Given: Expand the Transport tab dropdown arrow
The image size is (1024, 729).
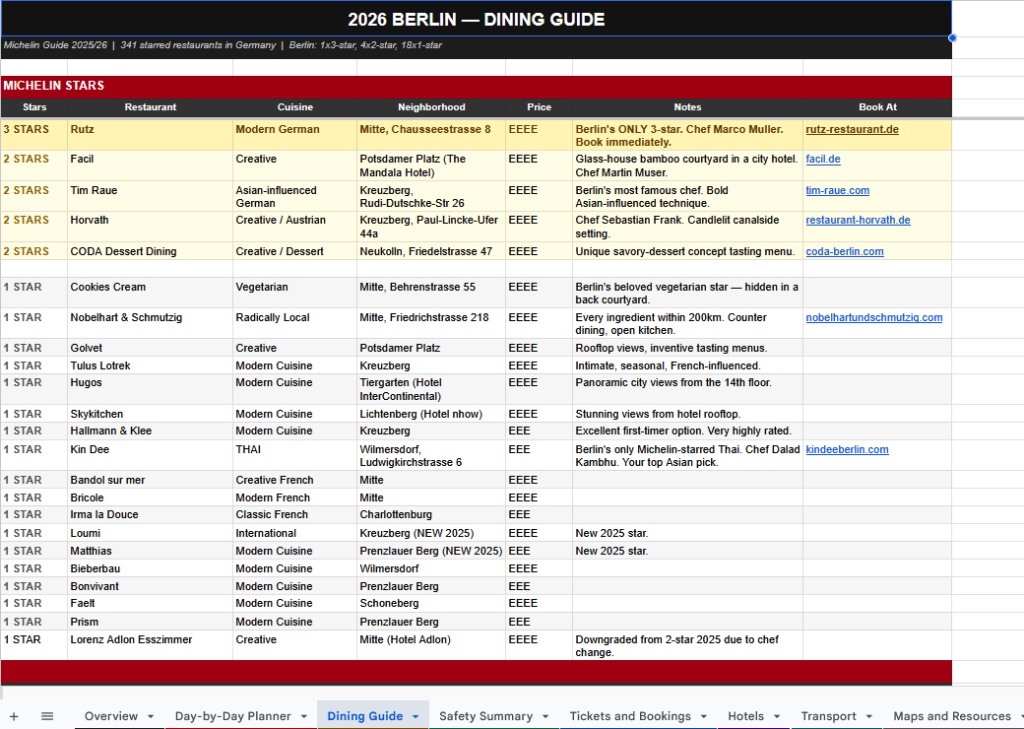Looking at the screenshot, I should 869,717.
